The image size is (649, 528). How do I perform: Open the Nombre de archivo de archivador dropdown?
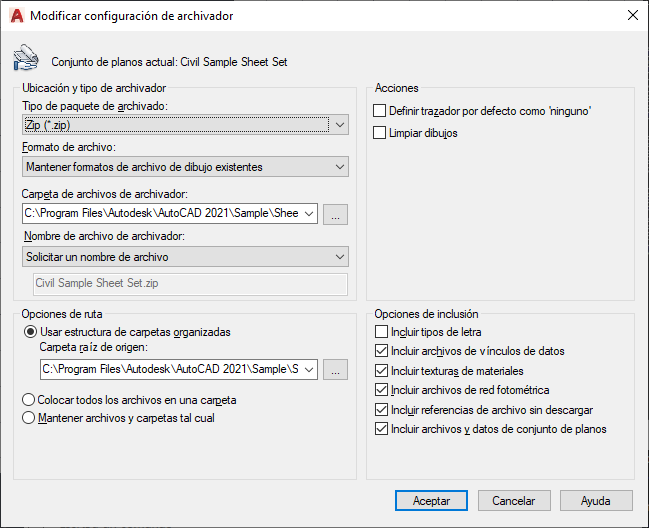point(185,257)
